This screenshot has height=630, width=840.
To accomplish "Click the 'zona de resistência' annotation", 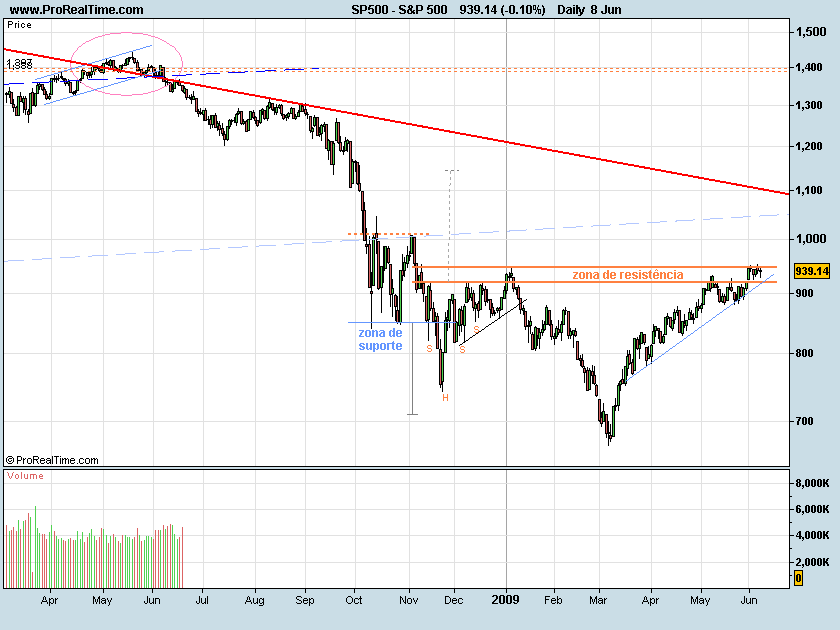I will click(628, 275).
